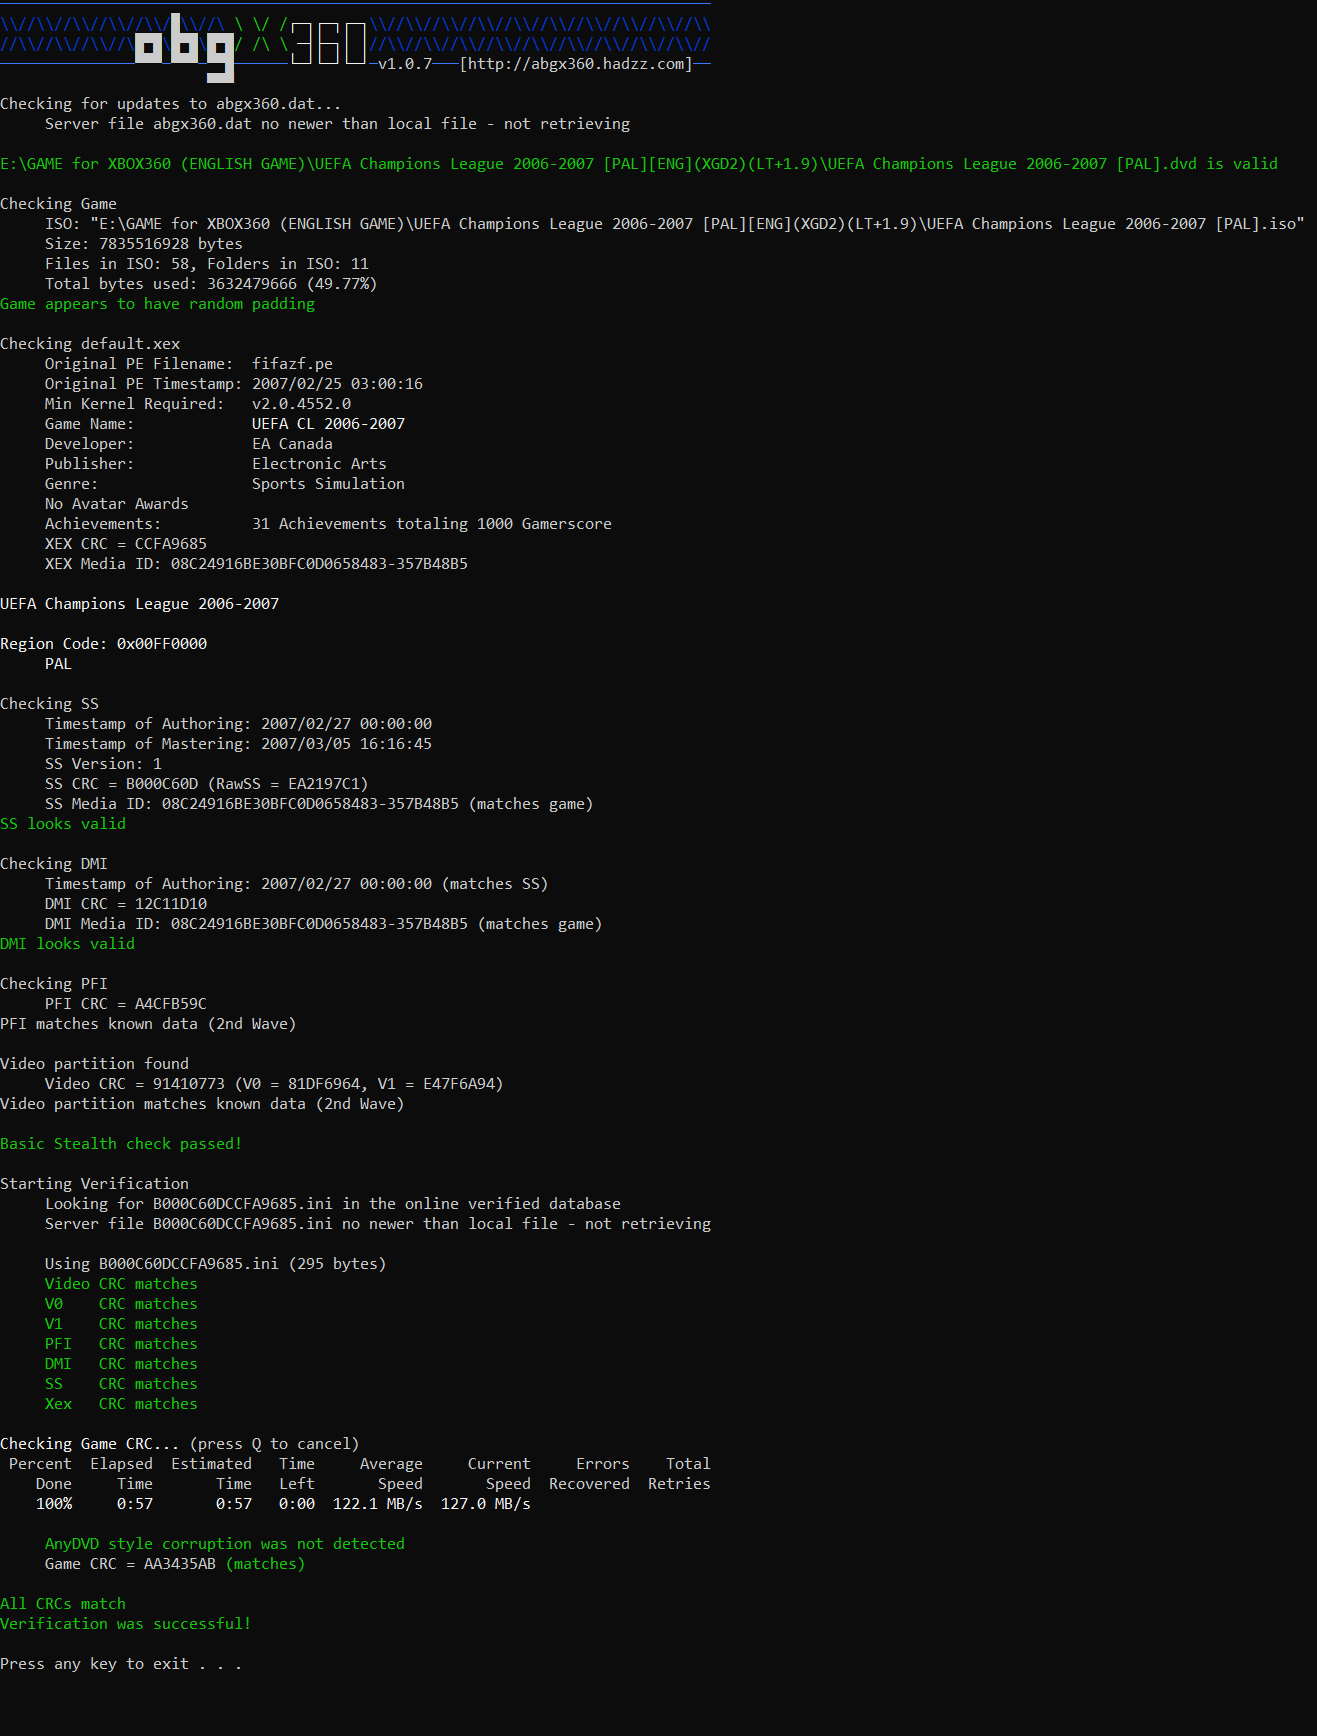The height and width of the screenshot is (1736, 1317).
Task: Click the 'XEX Media ID' line
Action: click(x=256, y=564)
